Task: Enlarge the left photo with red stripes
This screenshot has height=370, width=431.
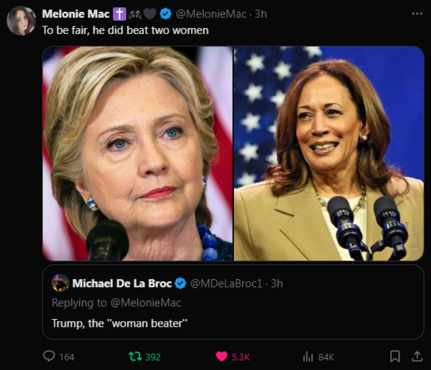Action: pos(138,153)
